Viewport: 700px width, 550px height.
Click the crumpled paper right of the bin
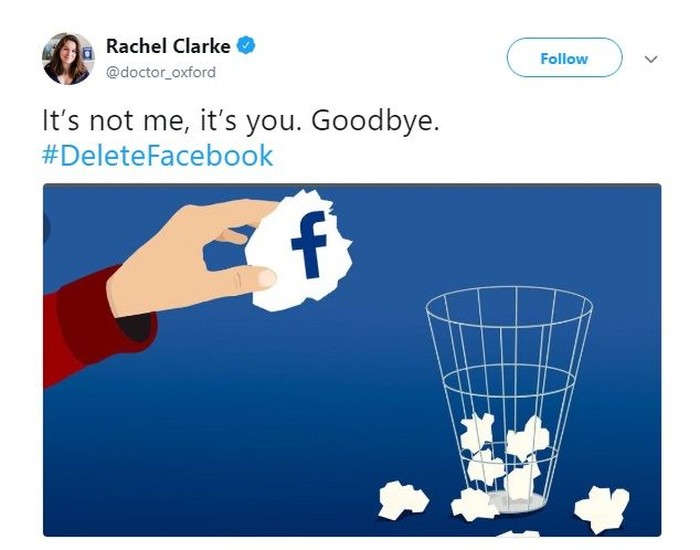(602, 505)
